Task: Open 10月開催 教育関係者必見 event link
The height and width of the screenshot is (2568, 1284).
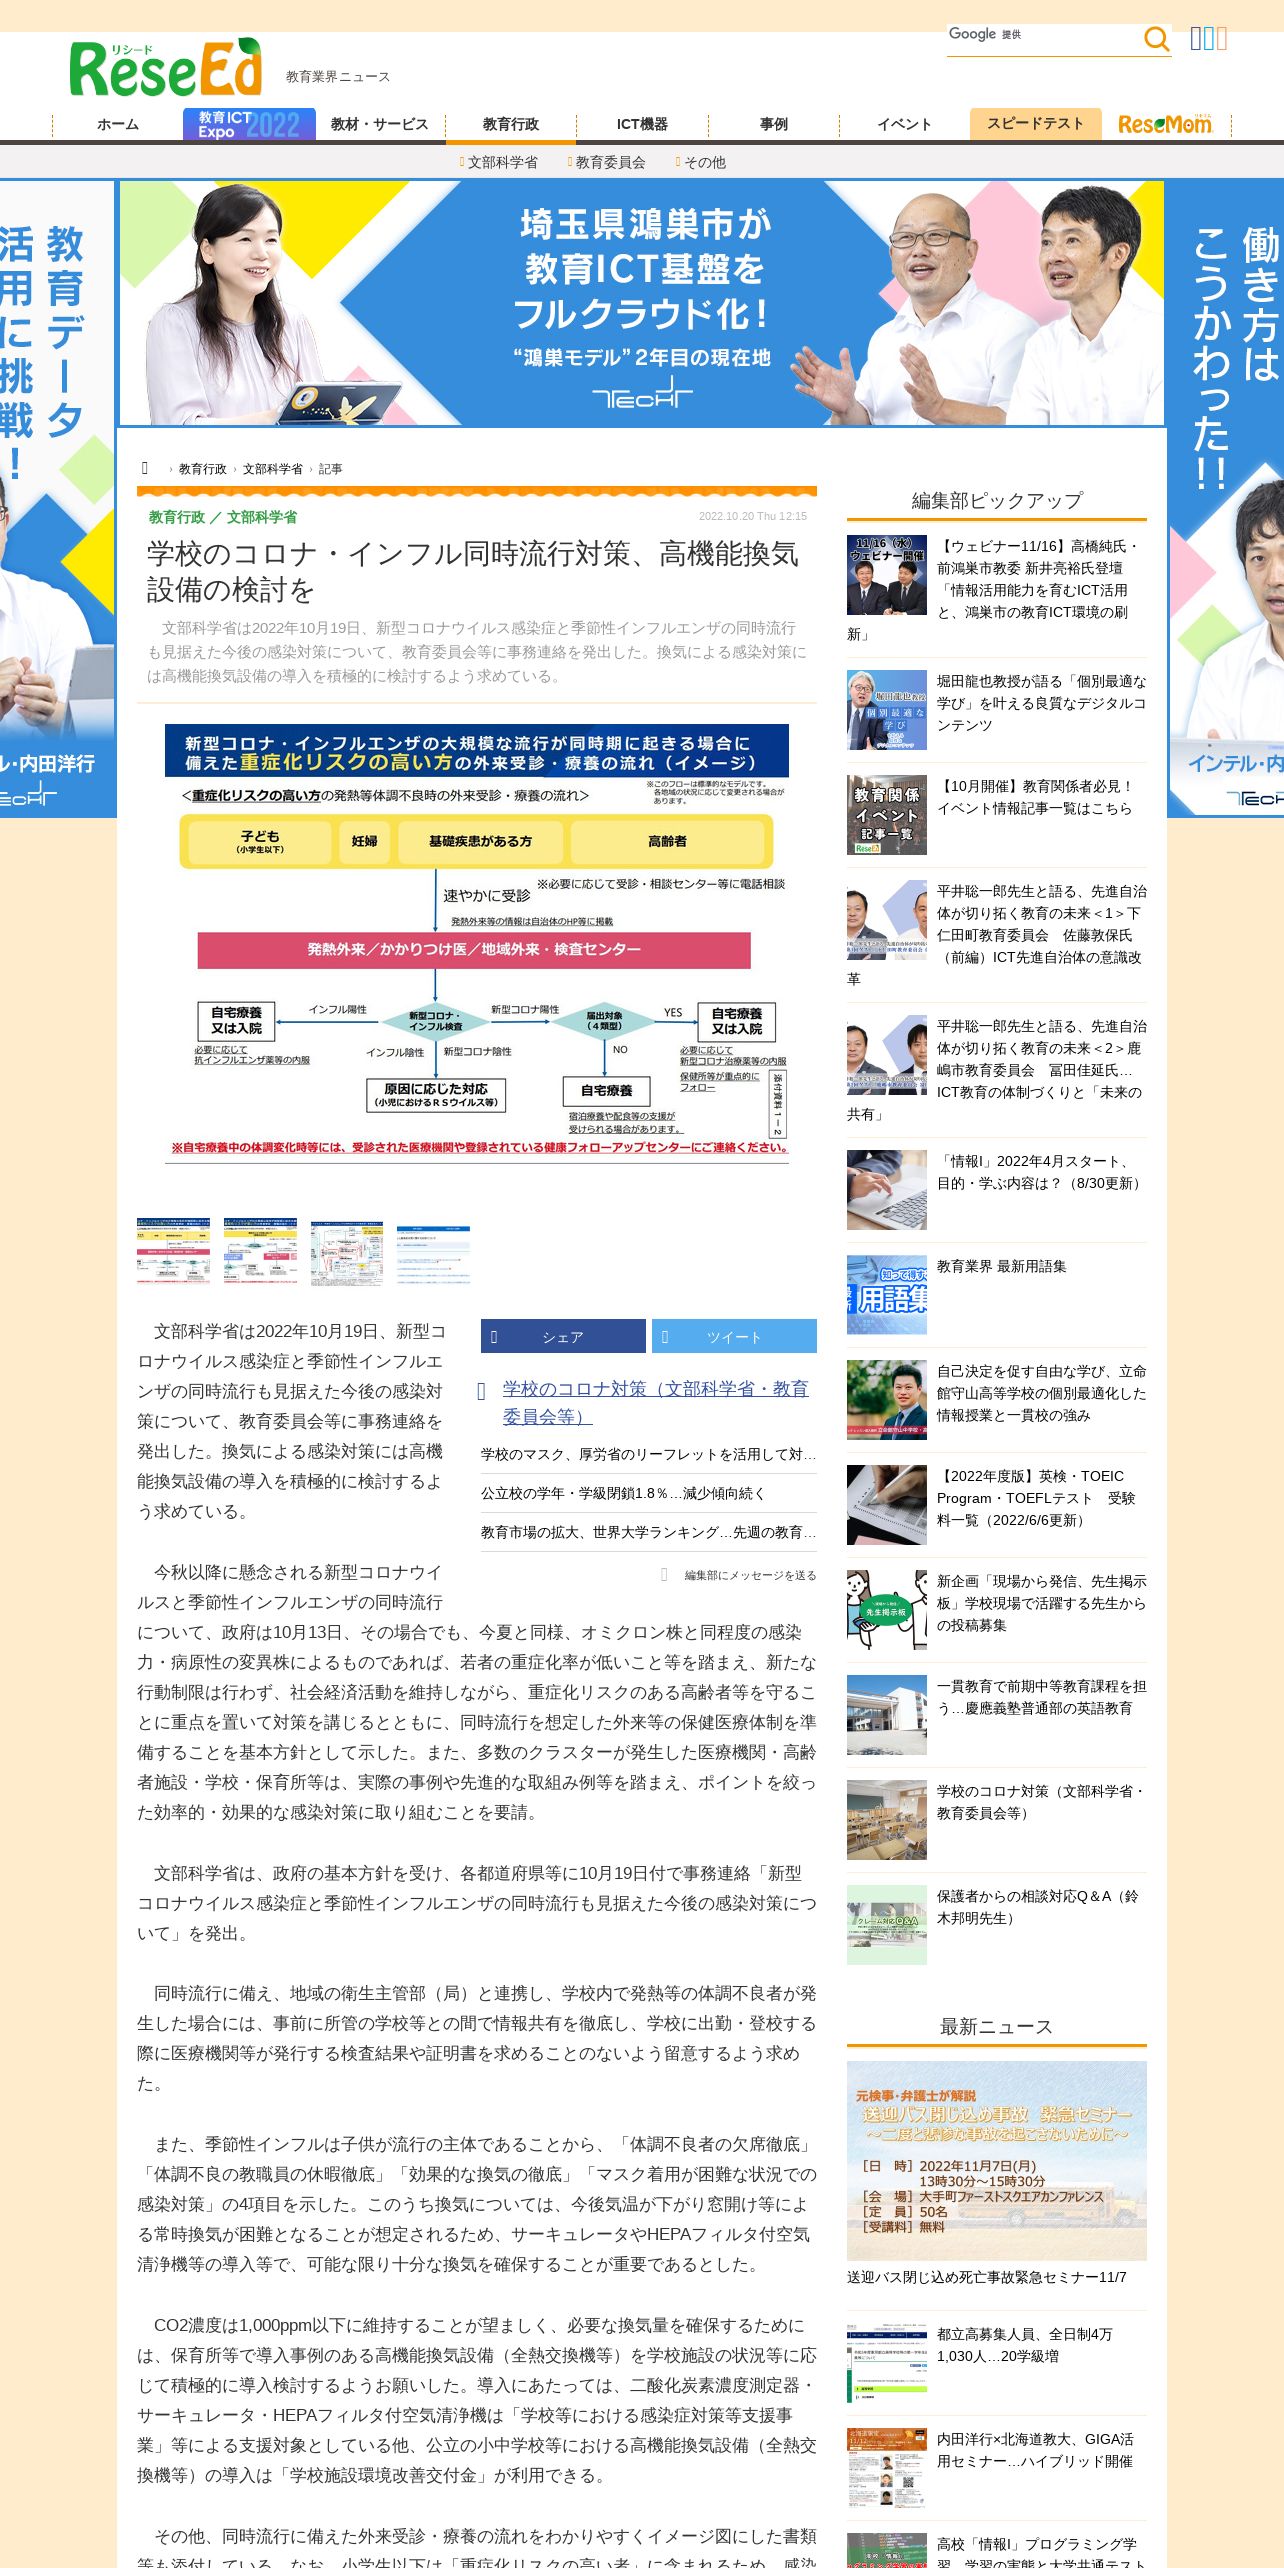Action: coord(1035,797)
